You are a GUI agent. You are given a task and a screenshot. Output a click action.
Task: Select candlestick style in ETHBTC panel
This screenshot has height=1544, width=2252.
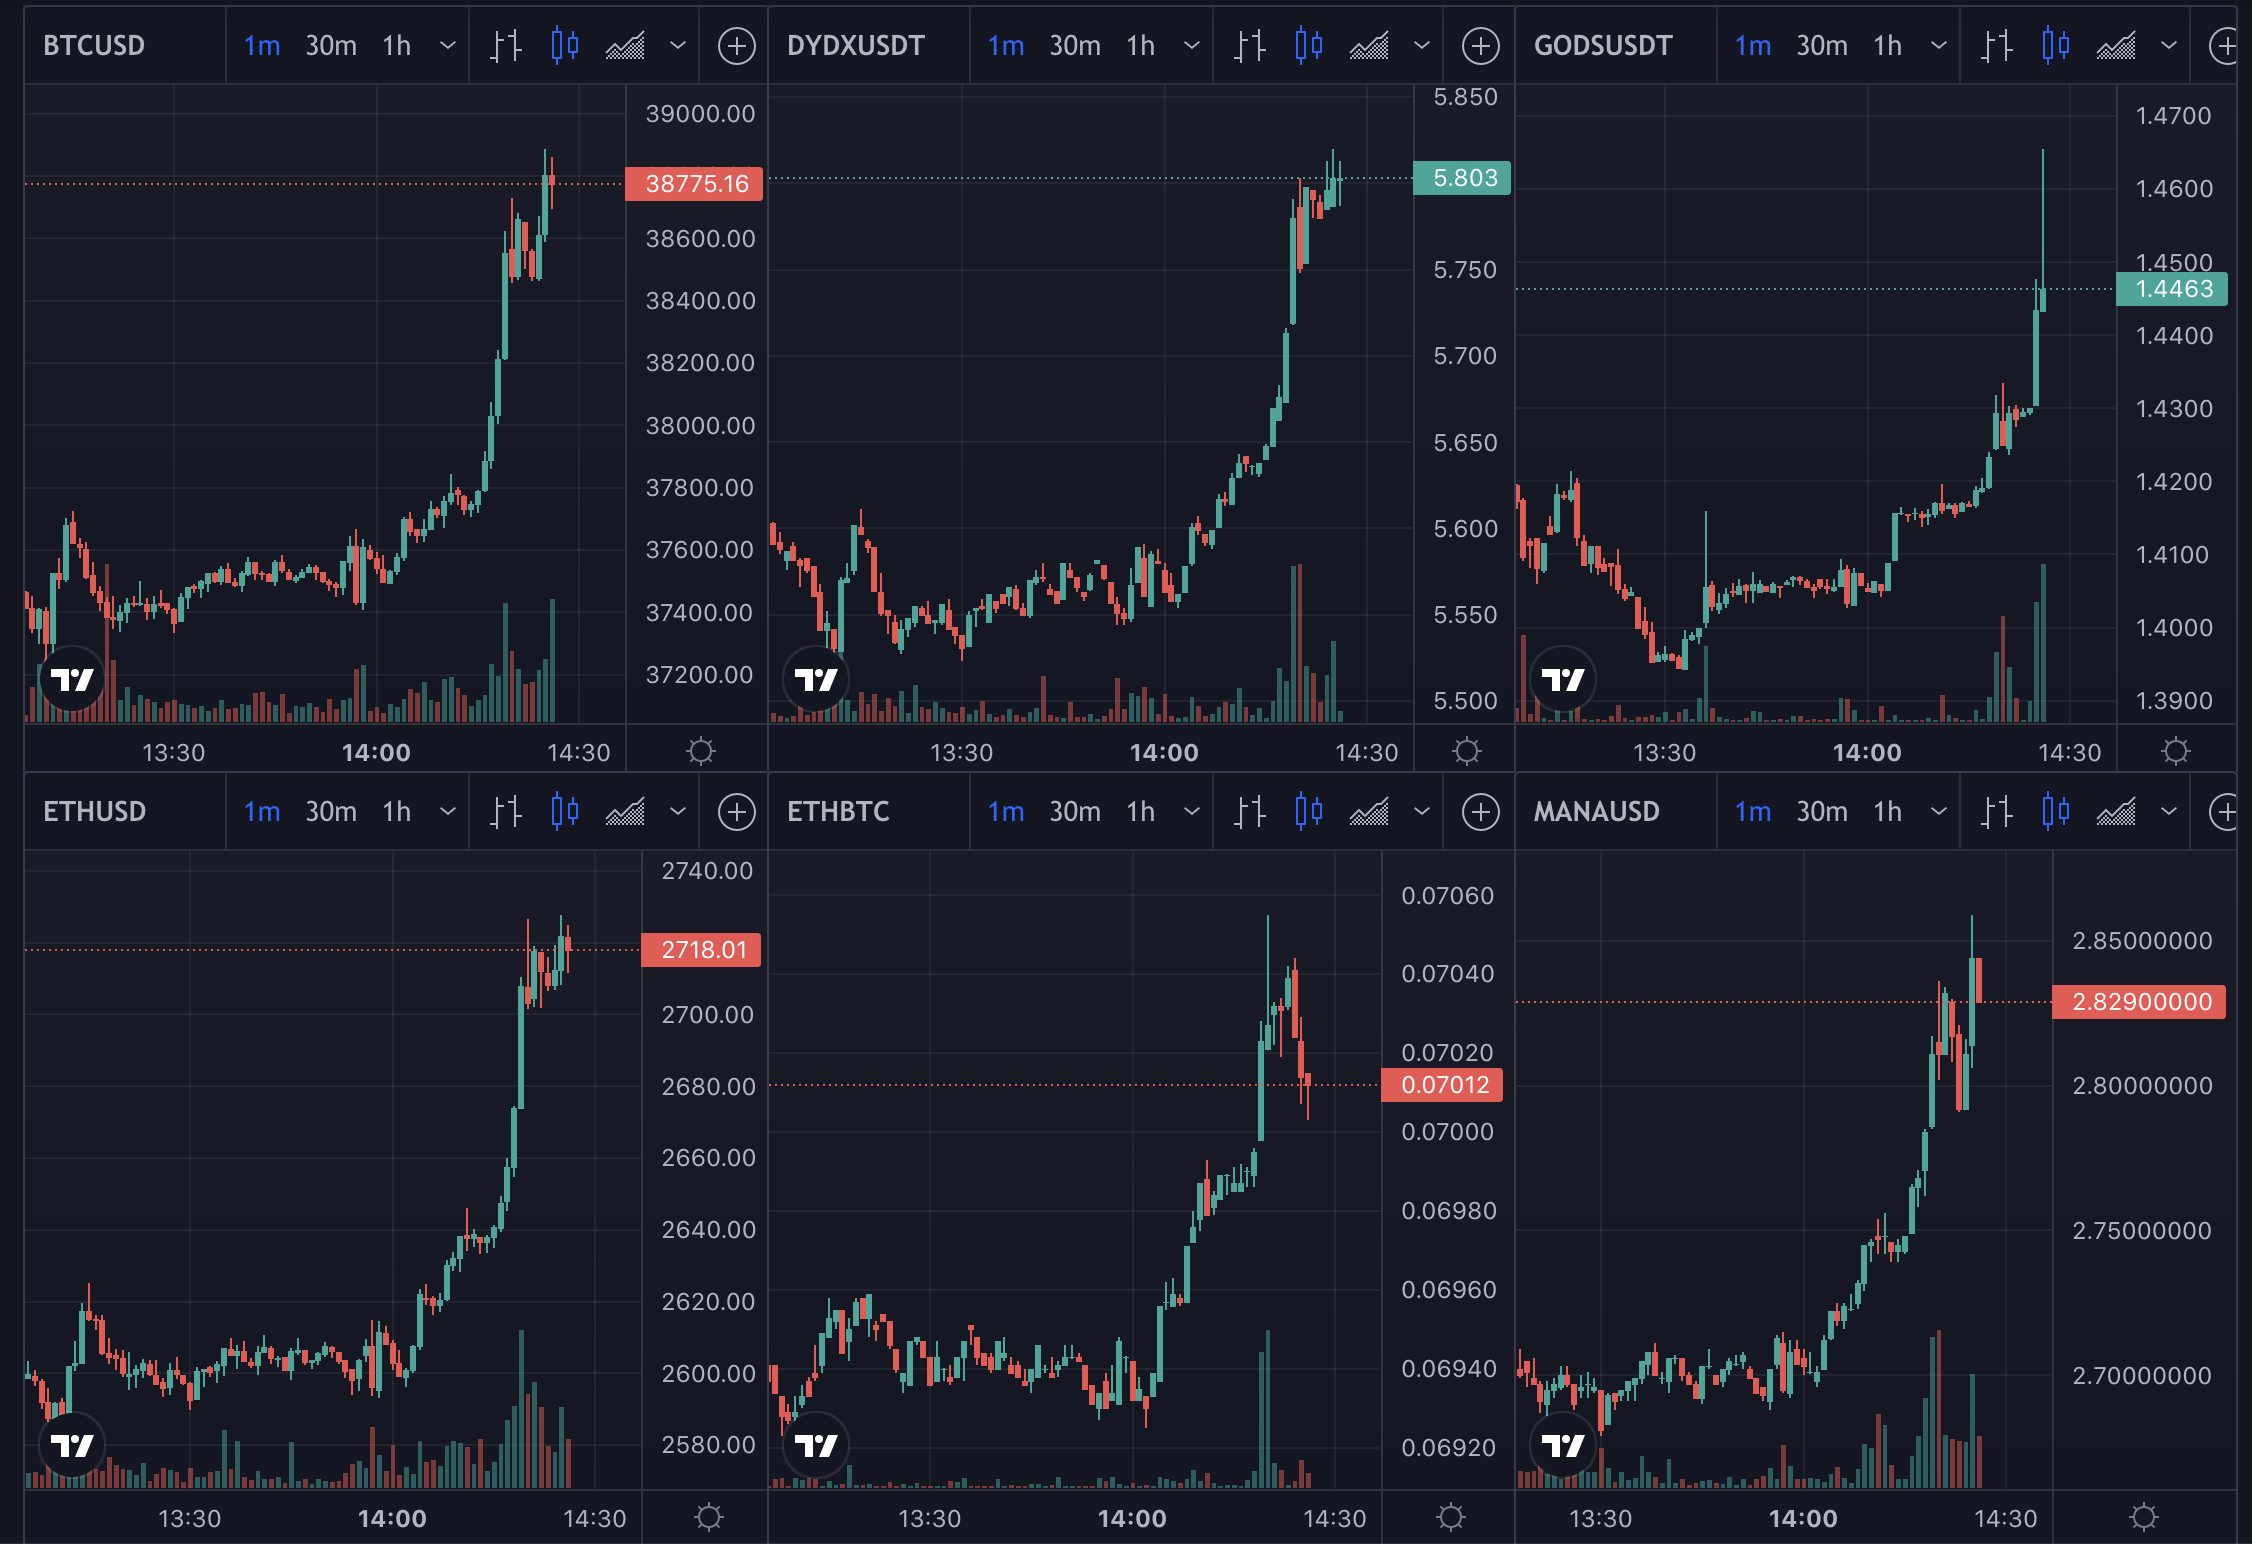click(x=1309, y=812)
